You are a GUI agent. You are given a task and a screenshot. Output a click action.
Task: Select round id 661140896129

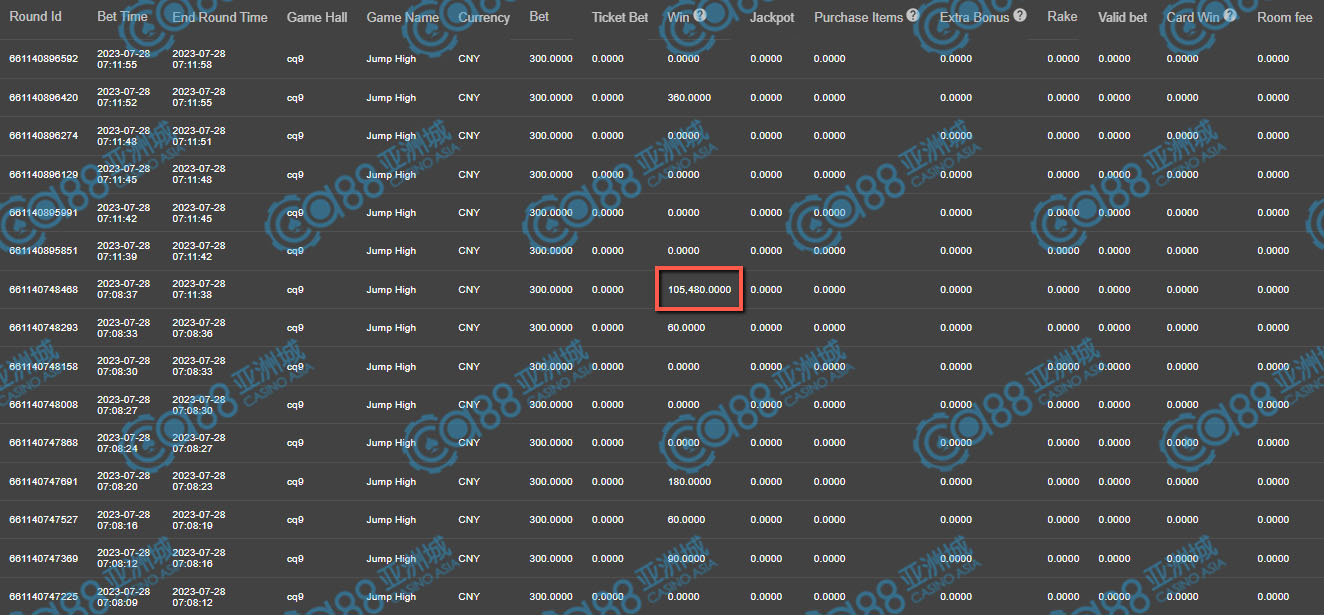coord(43,175)
